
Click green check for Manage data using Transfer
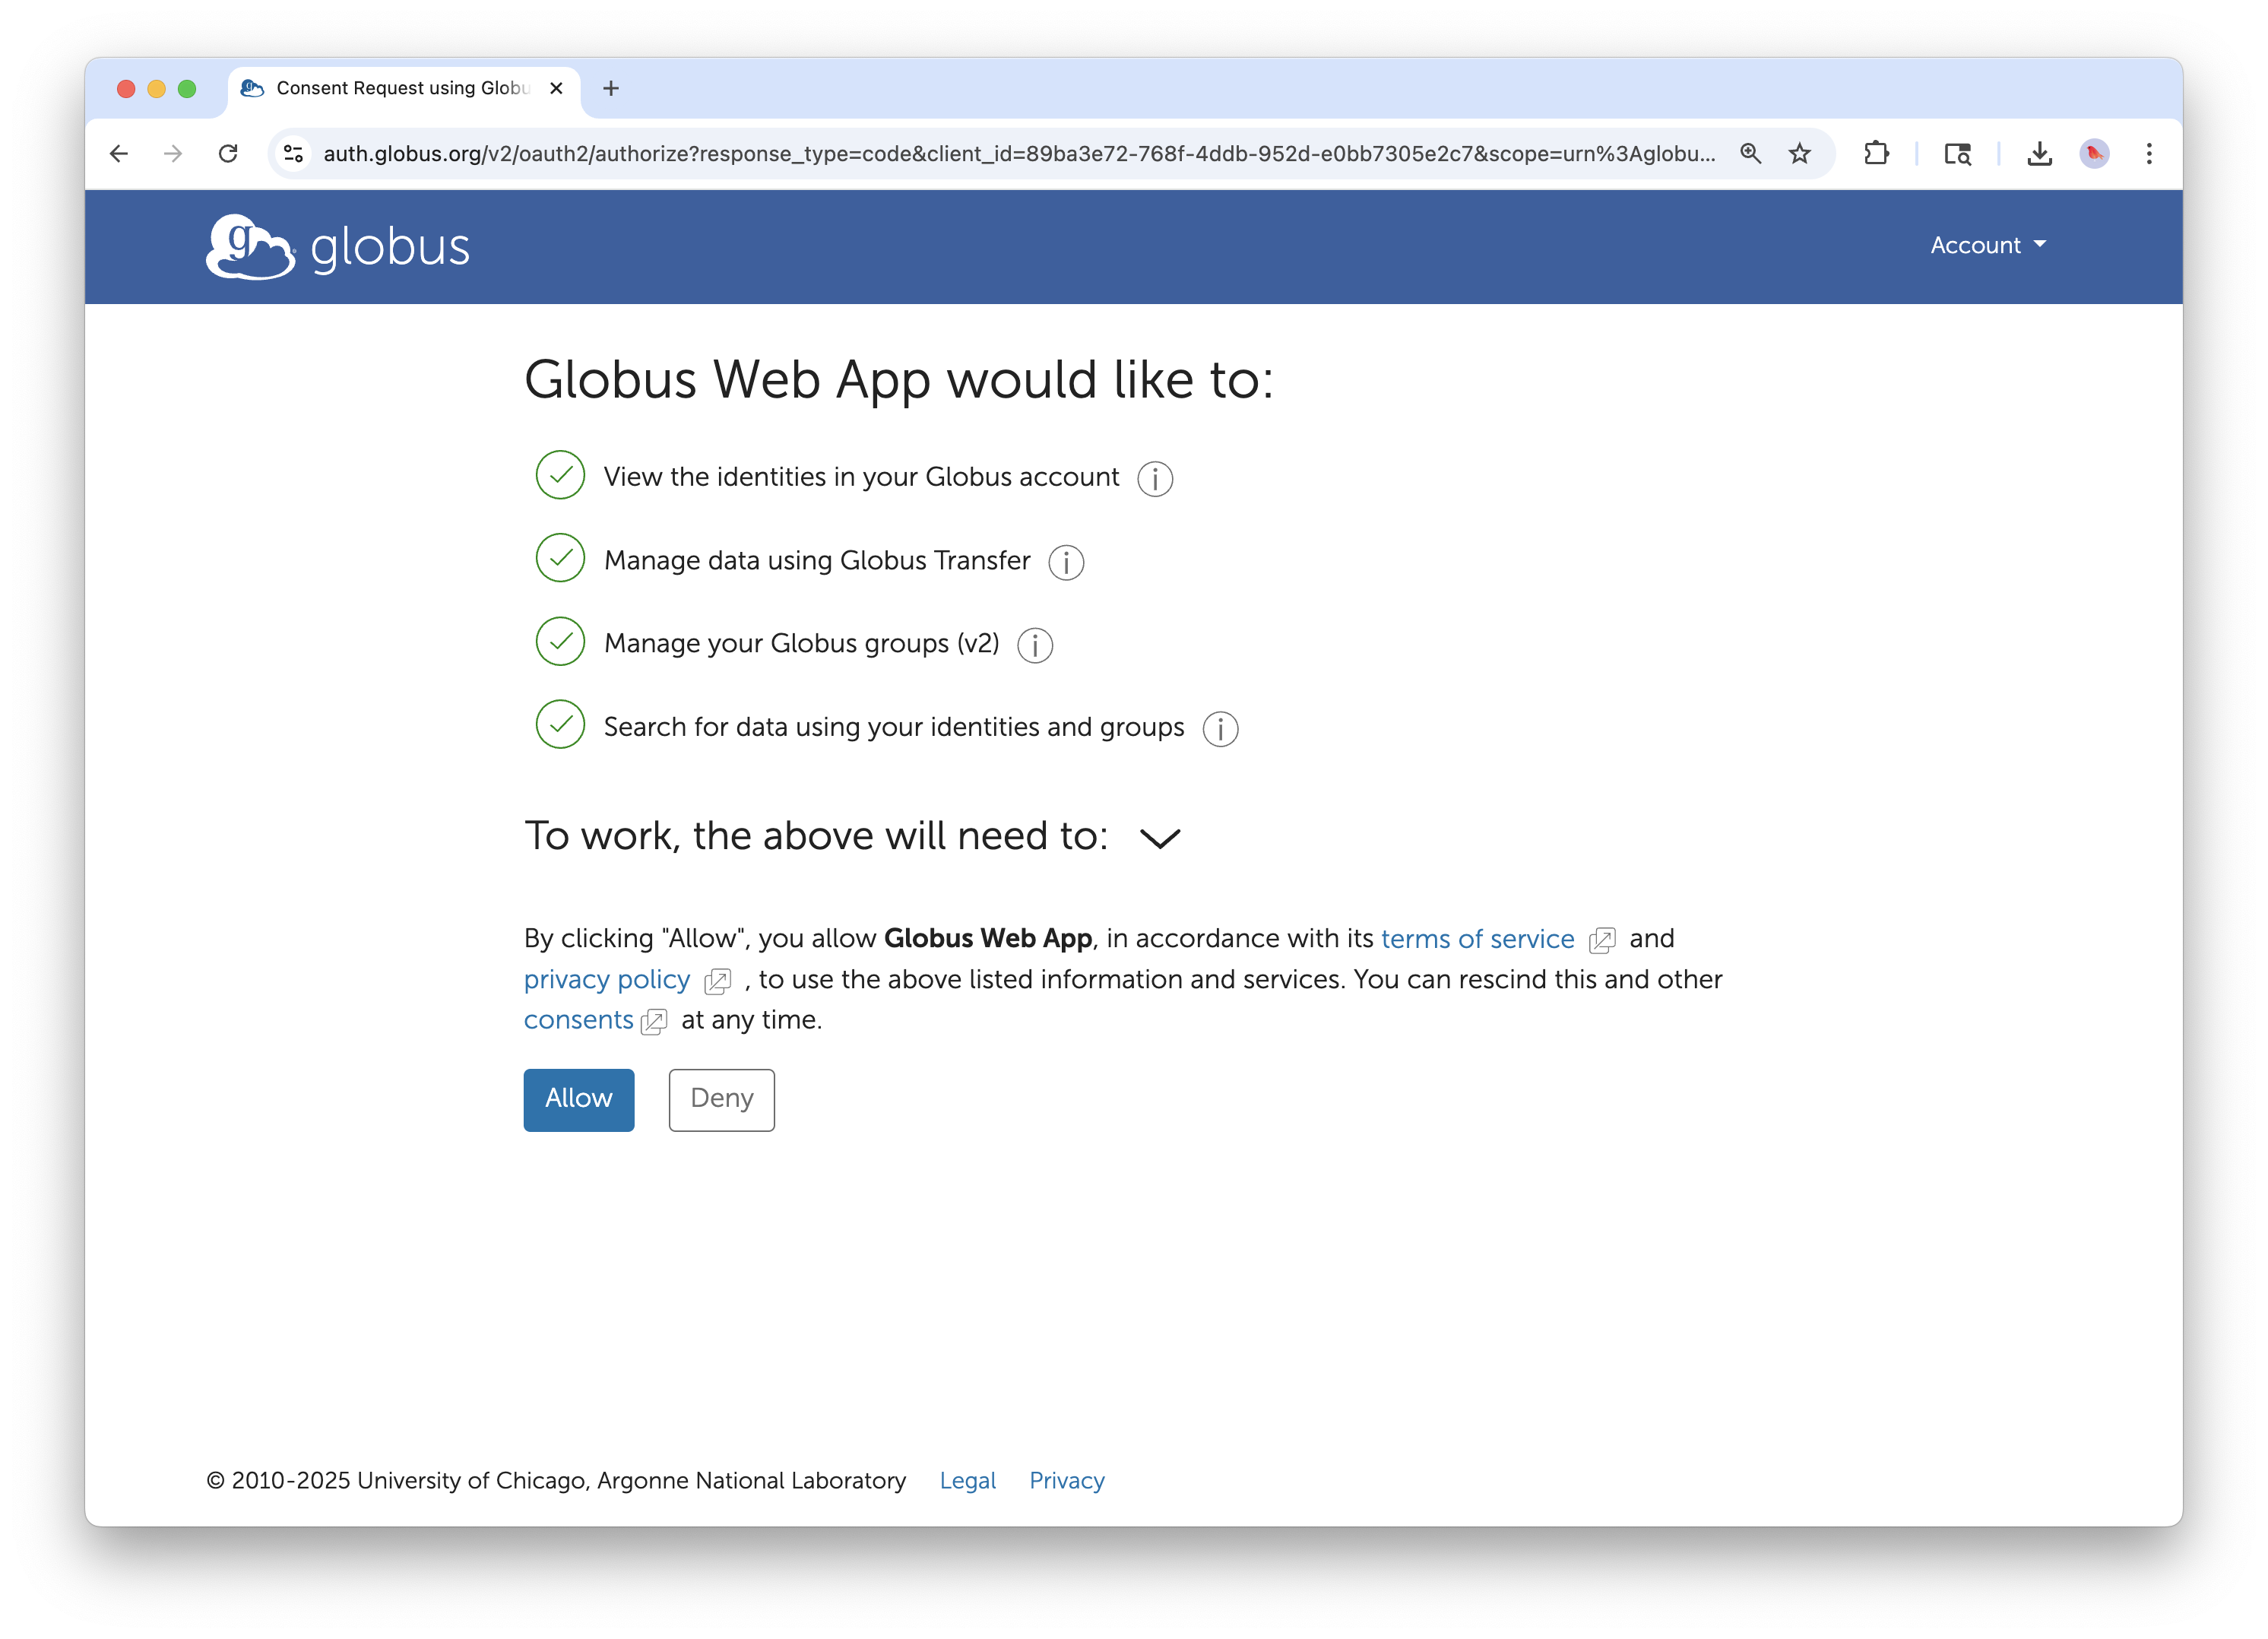pos(560,558)
